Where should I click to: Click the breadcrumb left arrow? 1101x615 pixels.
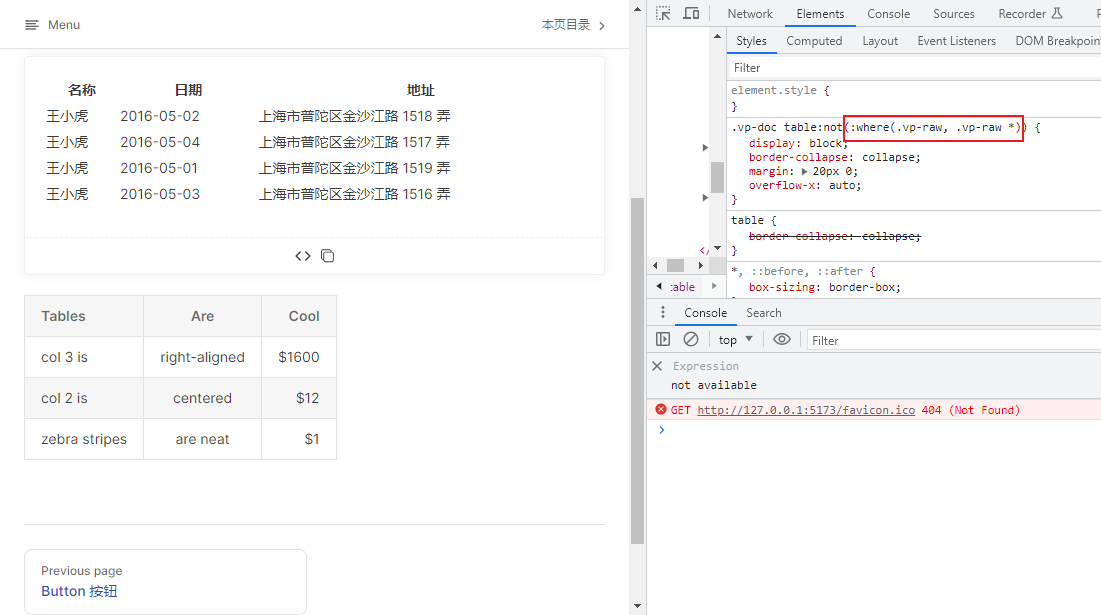tap(659, 286)
